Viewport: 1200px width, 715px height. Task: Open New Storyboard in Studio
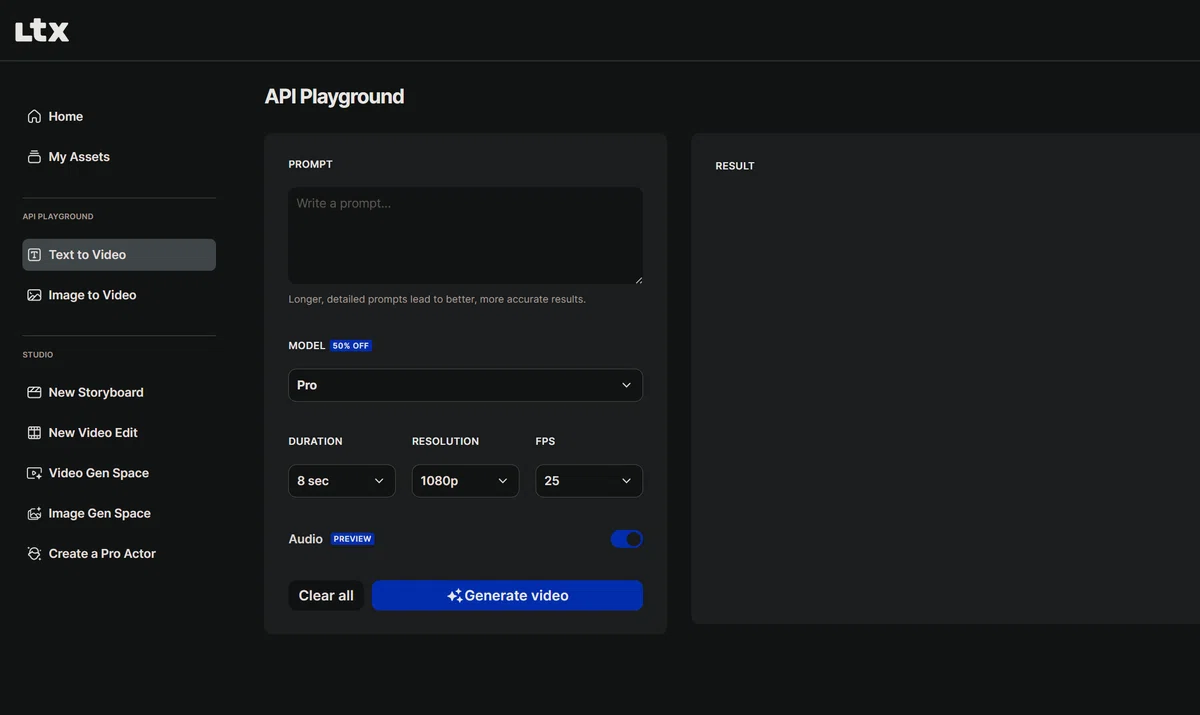point(119,393)
